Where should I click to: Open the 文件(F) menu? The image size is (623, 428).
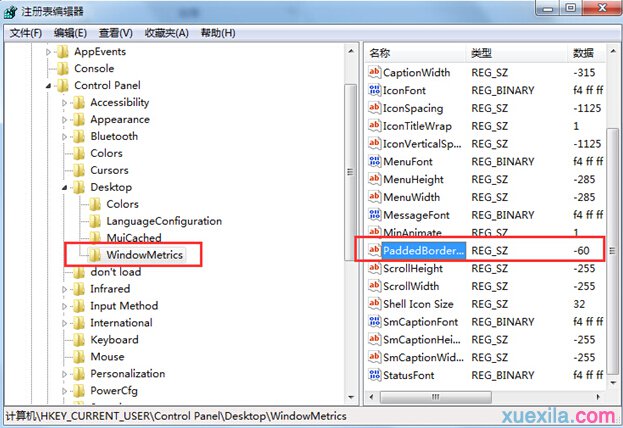(x=26, y=33)
